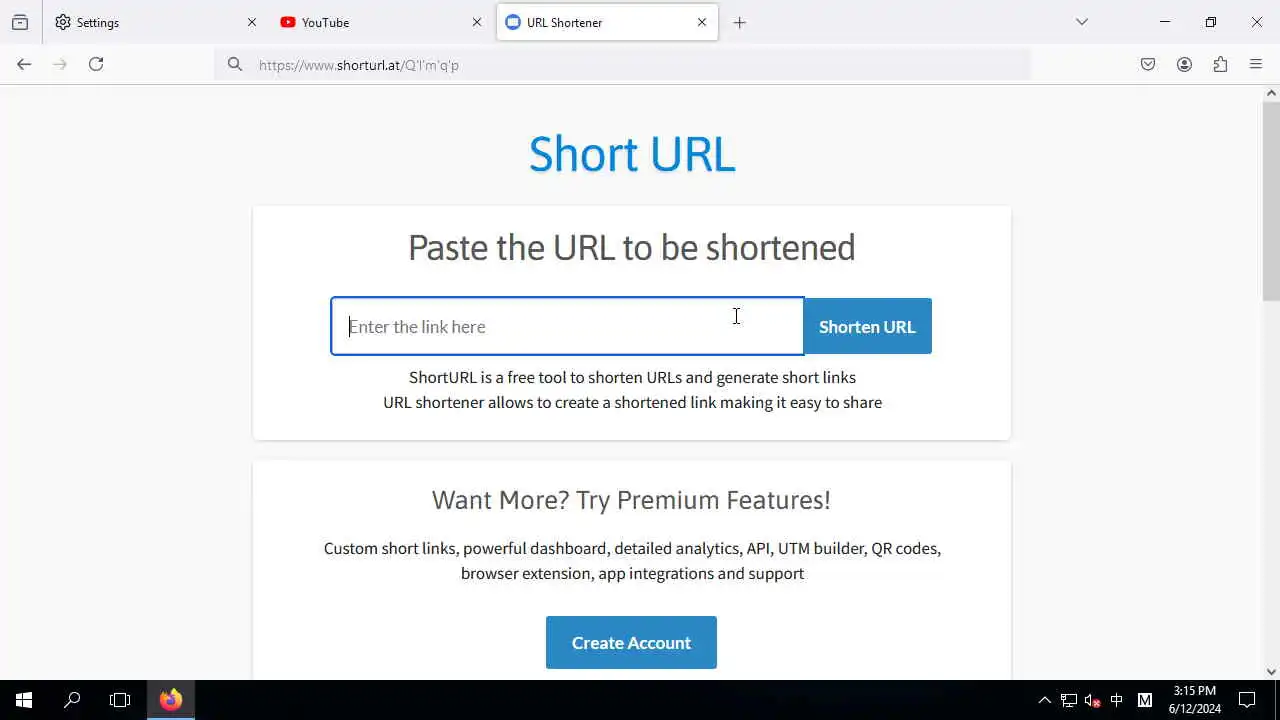Viewport: 1280px width, 720px height.
Task: Open the Firefox View icon
Action: coord(20,22)
